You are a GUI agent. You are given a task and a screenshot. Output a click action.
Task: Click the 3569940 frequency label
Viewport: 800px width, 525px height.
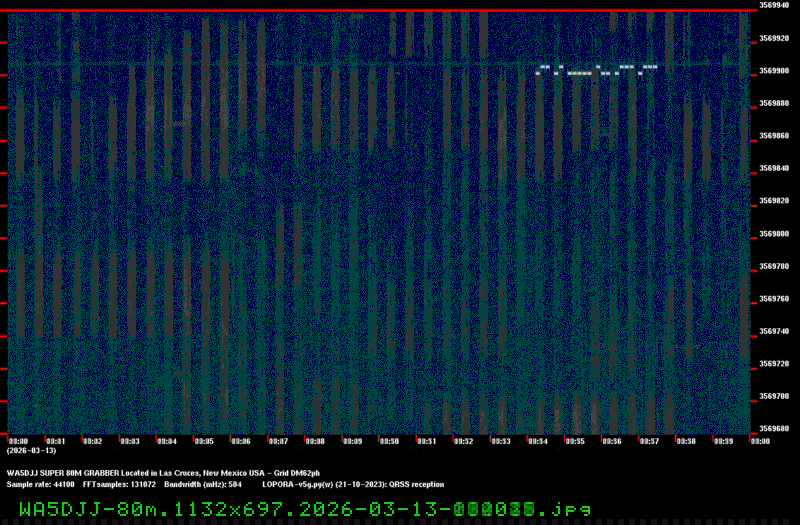(774, 6)
